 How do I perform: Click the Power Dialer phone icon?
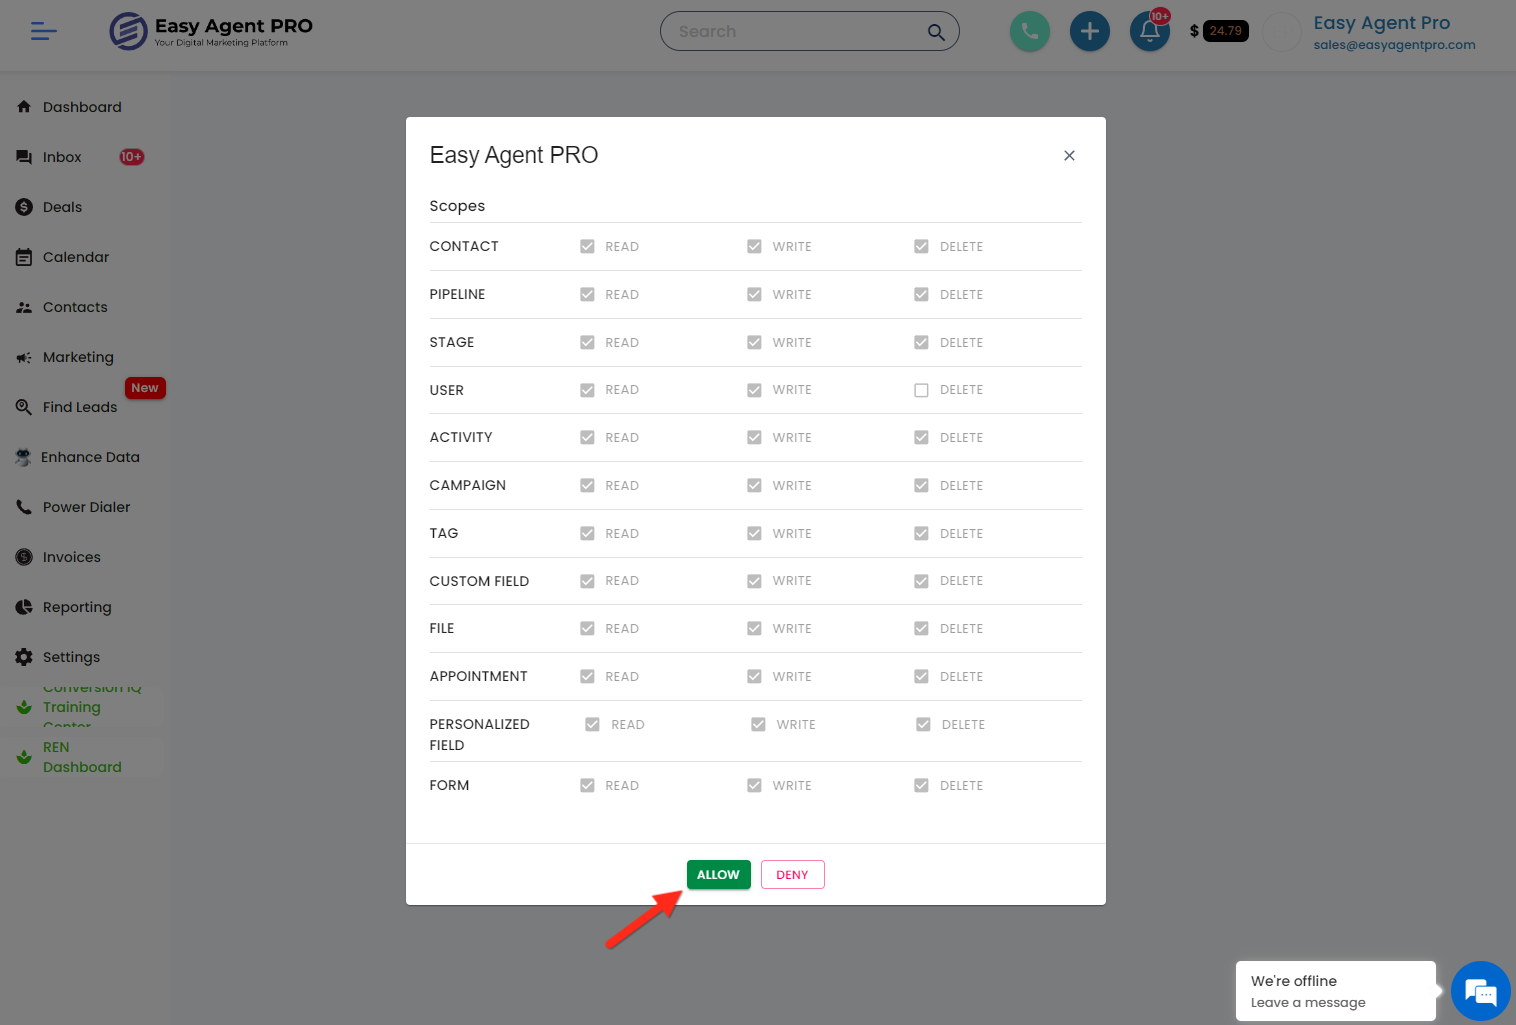tap(24, 507)
